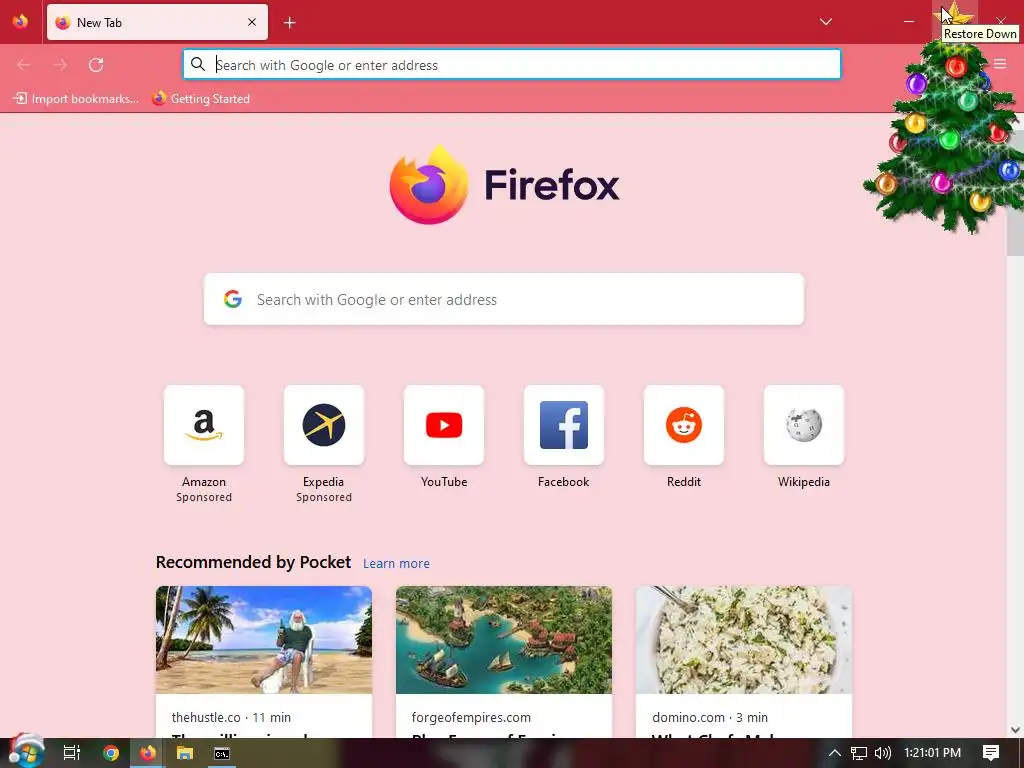Click the magnifier icon in address bar
The width and height of the screenshot is (1024, 768).
pos(198,64)
